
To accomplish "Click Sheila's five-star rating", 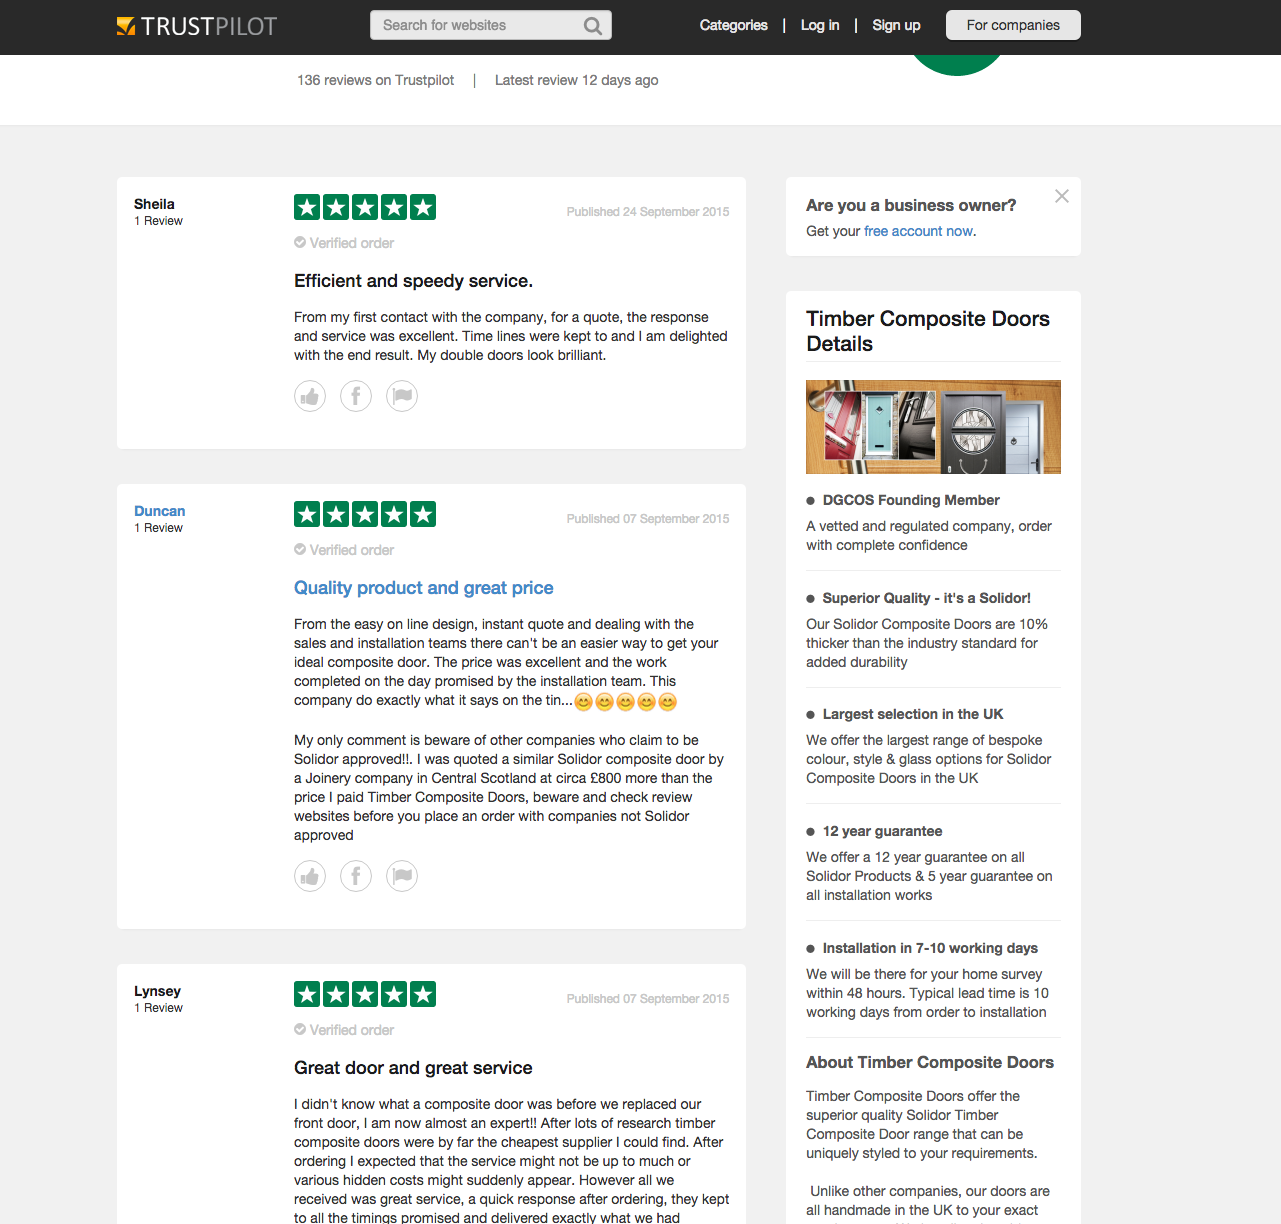I will (x=365, y=208).
